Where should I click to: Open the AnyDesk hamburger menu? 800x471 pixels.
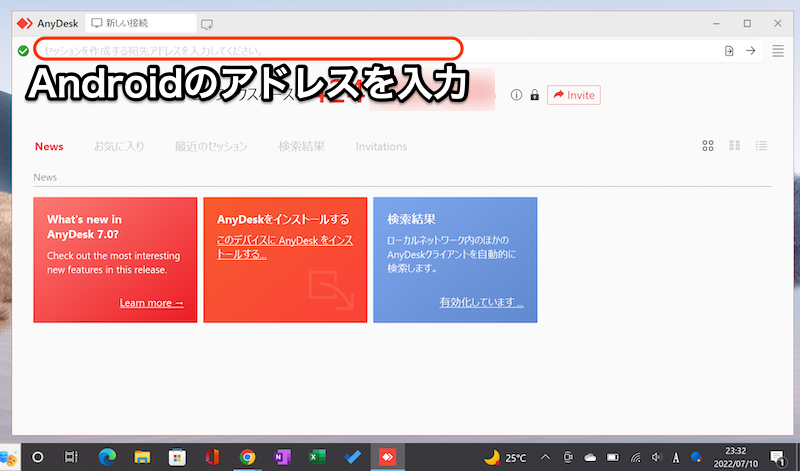[777, 51]
